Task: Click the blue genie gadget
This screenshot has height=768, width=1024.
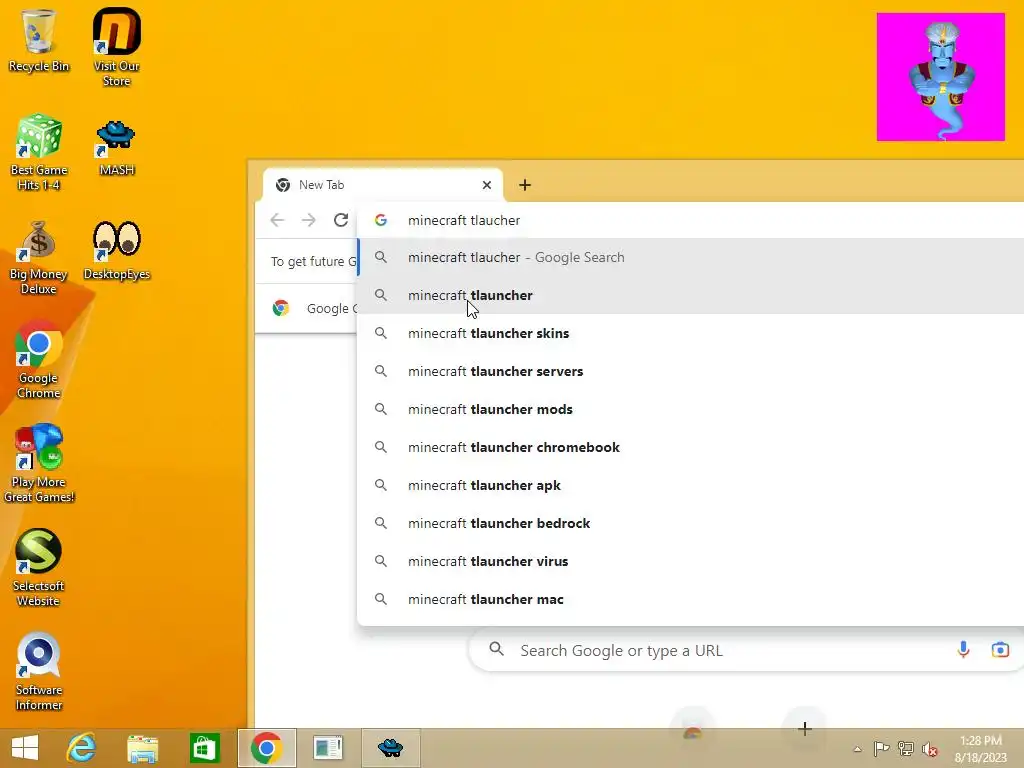Action: (940, 76)
